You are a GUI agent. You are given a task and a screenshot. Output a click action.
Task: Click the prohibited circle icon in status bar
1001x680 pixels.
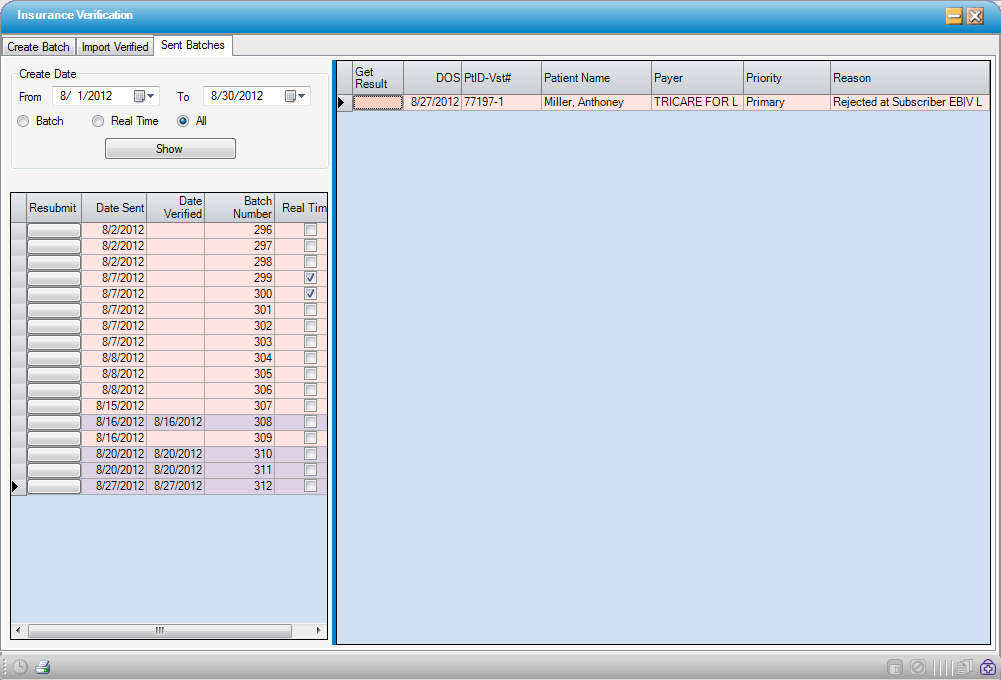917,667
